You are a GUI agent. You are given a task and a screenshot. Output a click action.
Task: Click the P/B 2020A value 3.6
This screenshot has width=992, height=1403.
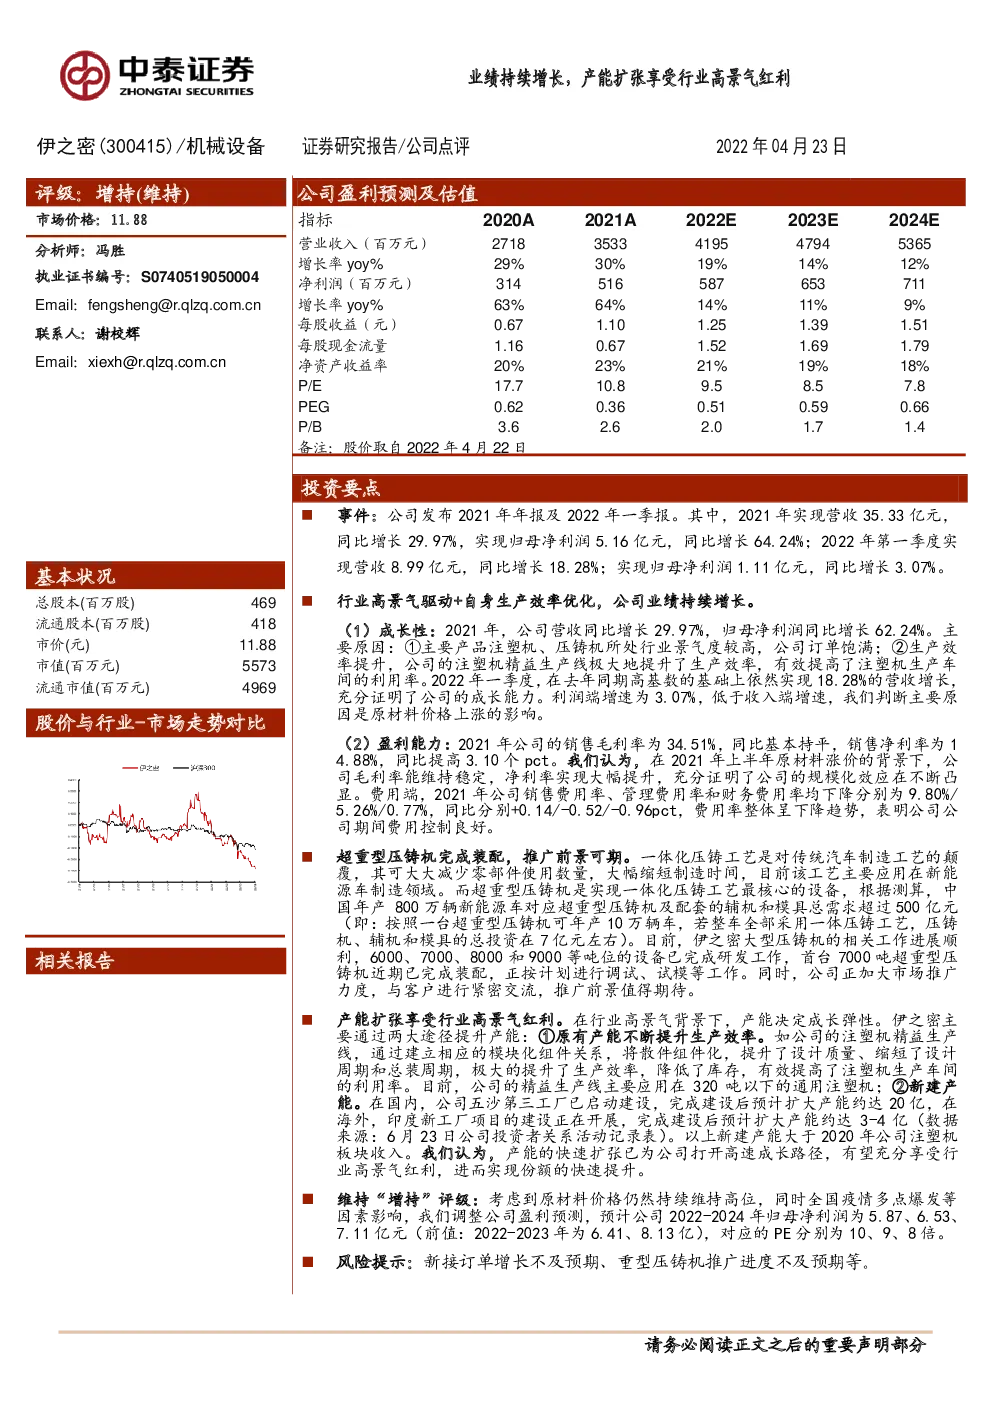[508, 427]
